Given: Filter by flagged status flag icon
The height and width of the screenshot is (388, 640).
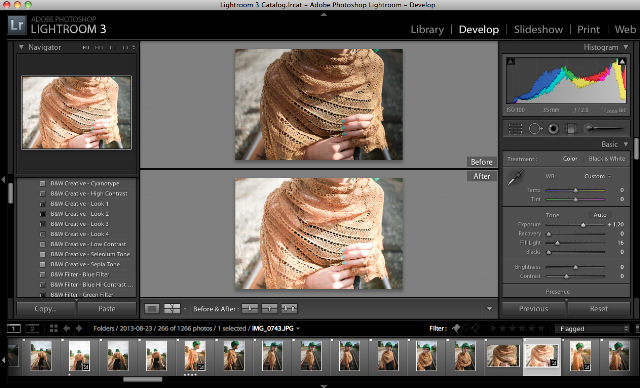Looking at the screenshot, I should point(456,328).
